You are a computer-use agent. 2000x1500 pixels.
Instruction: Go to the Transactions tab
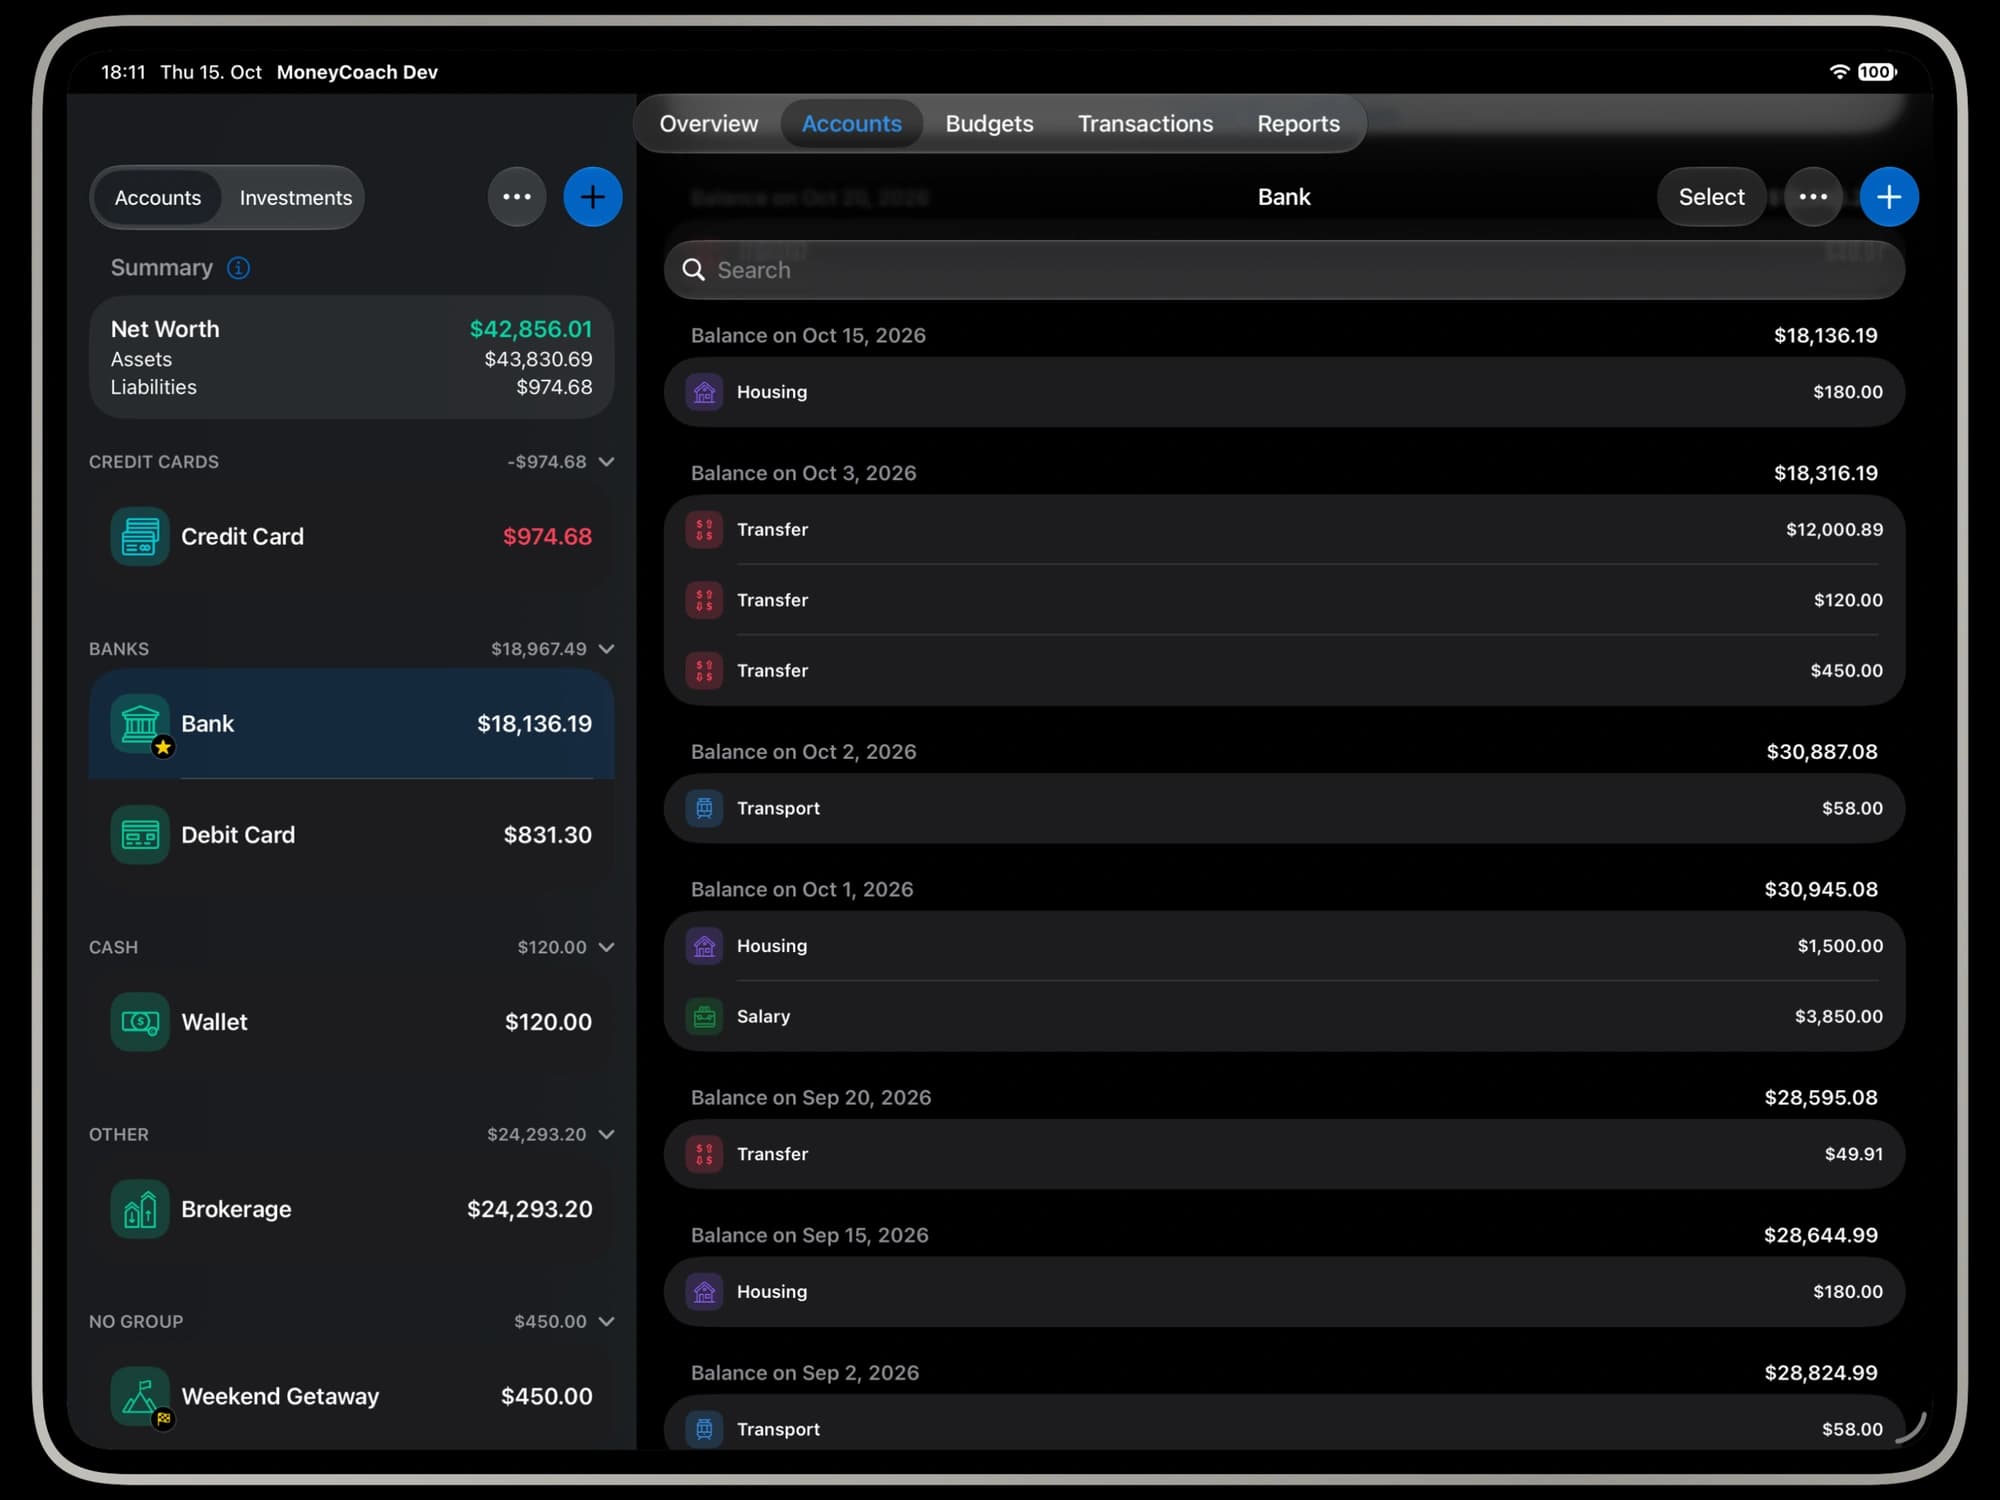point(1146,124)
